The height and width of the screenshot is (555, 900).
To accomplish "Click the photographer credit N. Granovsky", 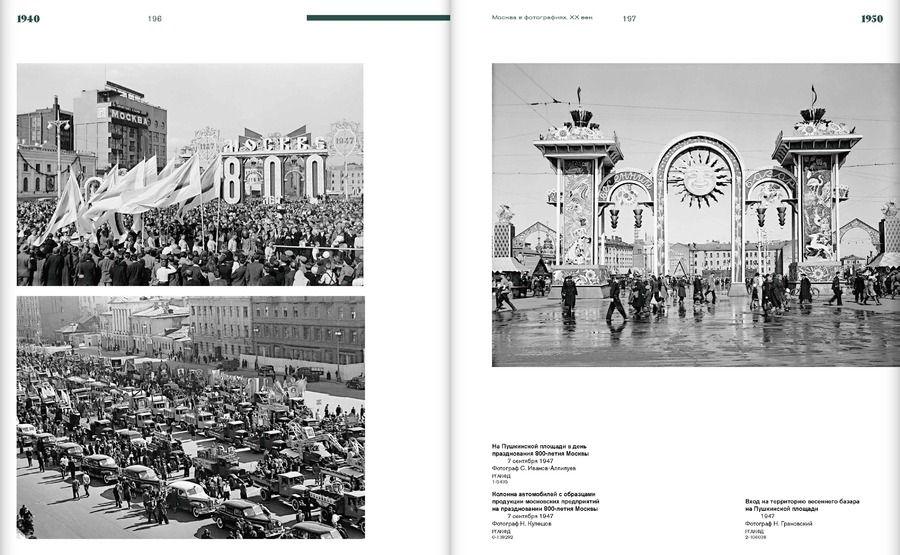I will click(778, 523).
